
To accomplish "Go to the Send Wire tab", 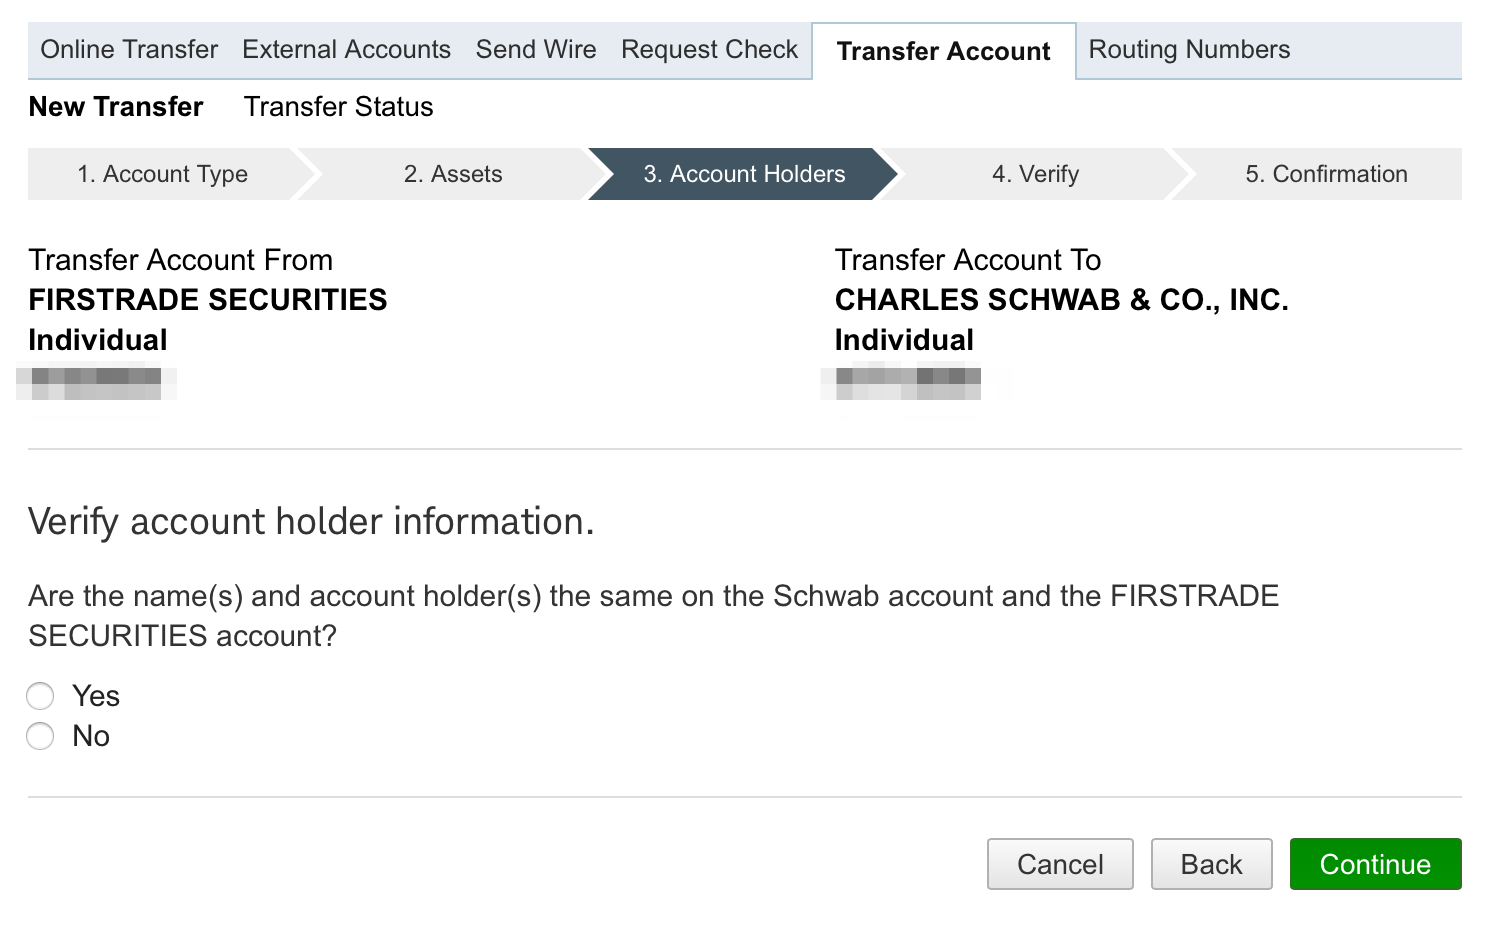I will (x=536, y=50).
